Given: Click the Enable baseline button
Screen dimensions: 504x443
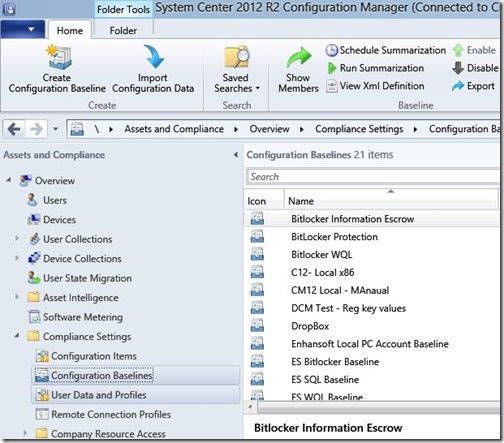Looking at the screenshot, I should point(474,50).
